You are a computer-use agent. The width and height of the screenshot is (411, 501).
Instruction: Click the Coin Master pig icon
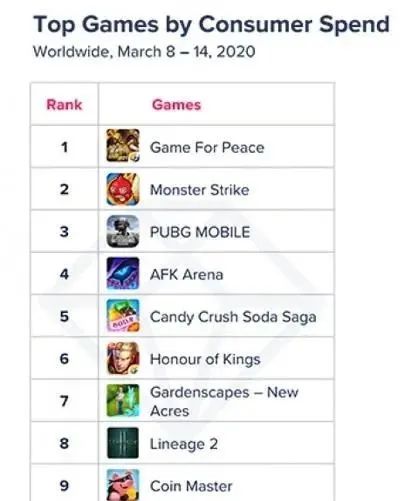tap(123, 485)
